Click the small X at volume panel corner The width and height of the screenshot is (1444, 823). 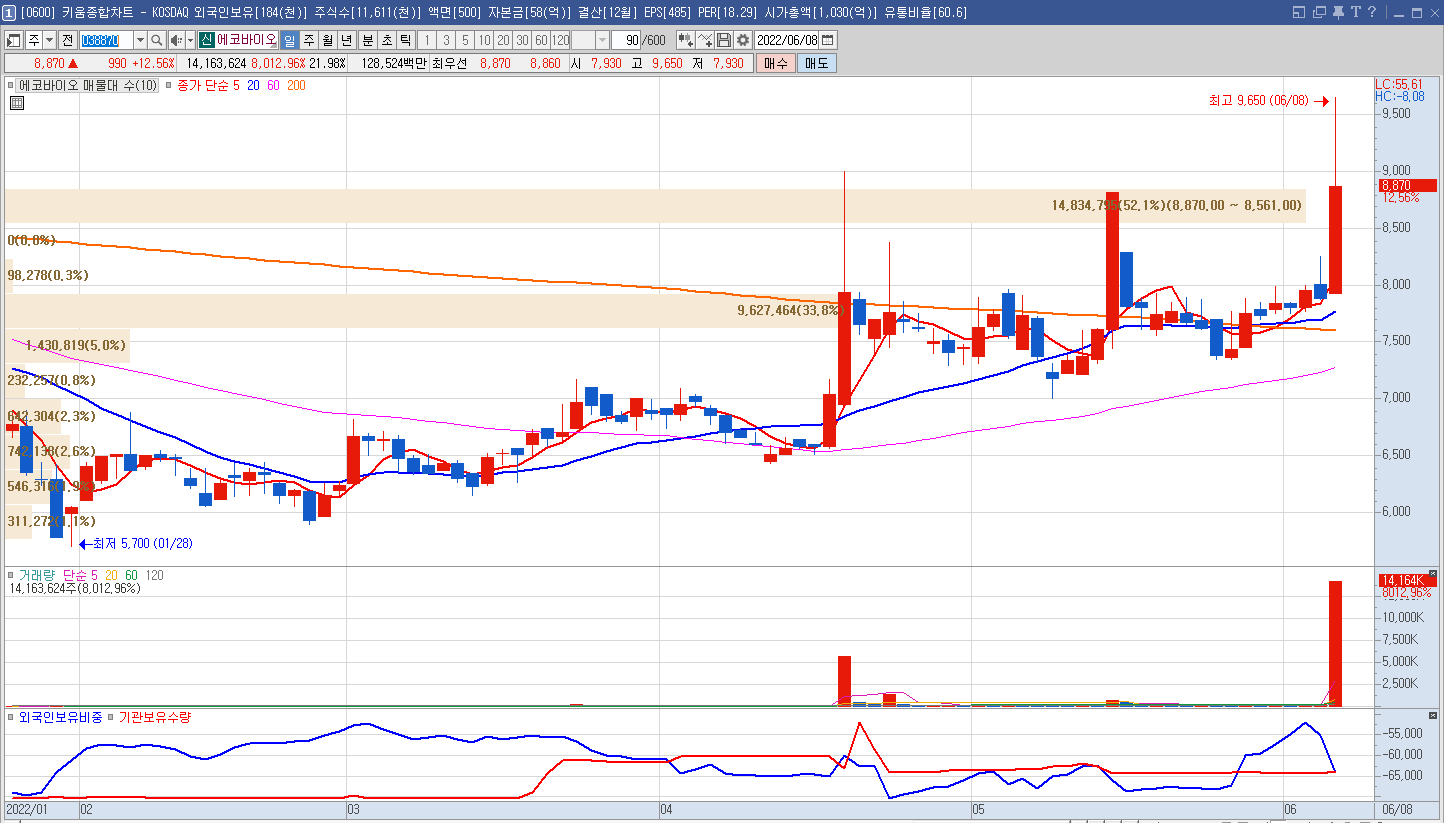coord(1432,573)
